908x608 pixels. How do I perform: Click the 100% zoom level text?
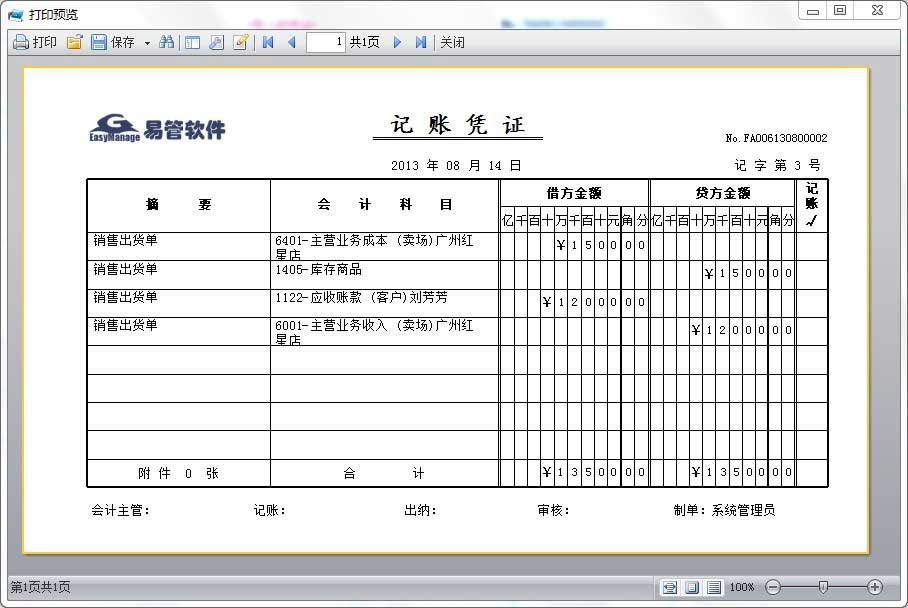coord(742,588)
